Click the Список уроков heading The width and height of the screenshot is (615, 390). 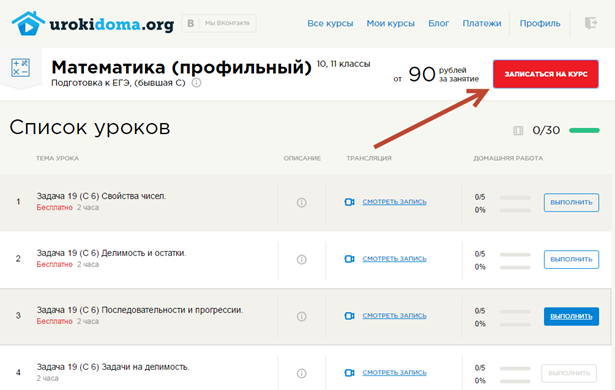click(90, 127)
